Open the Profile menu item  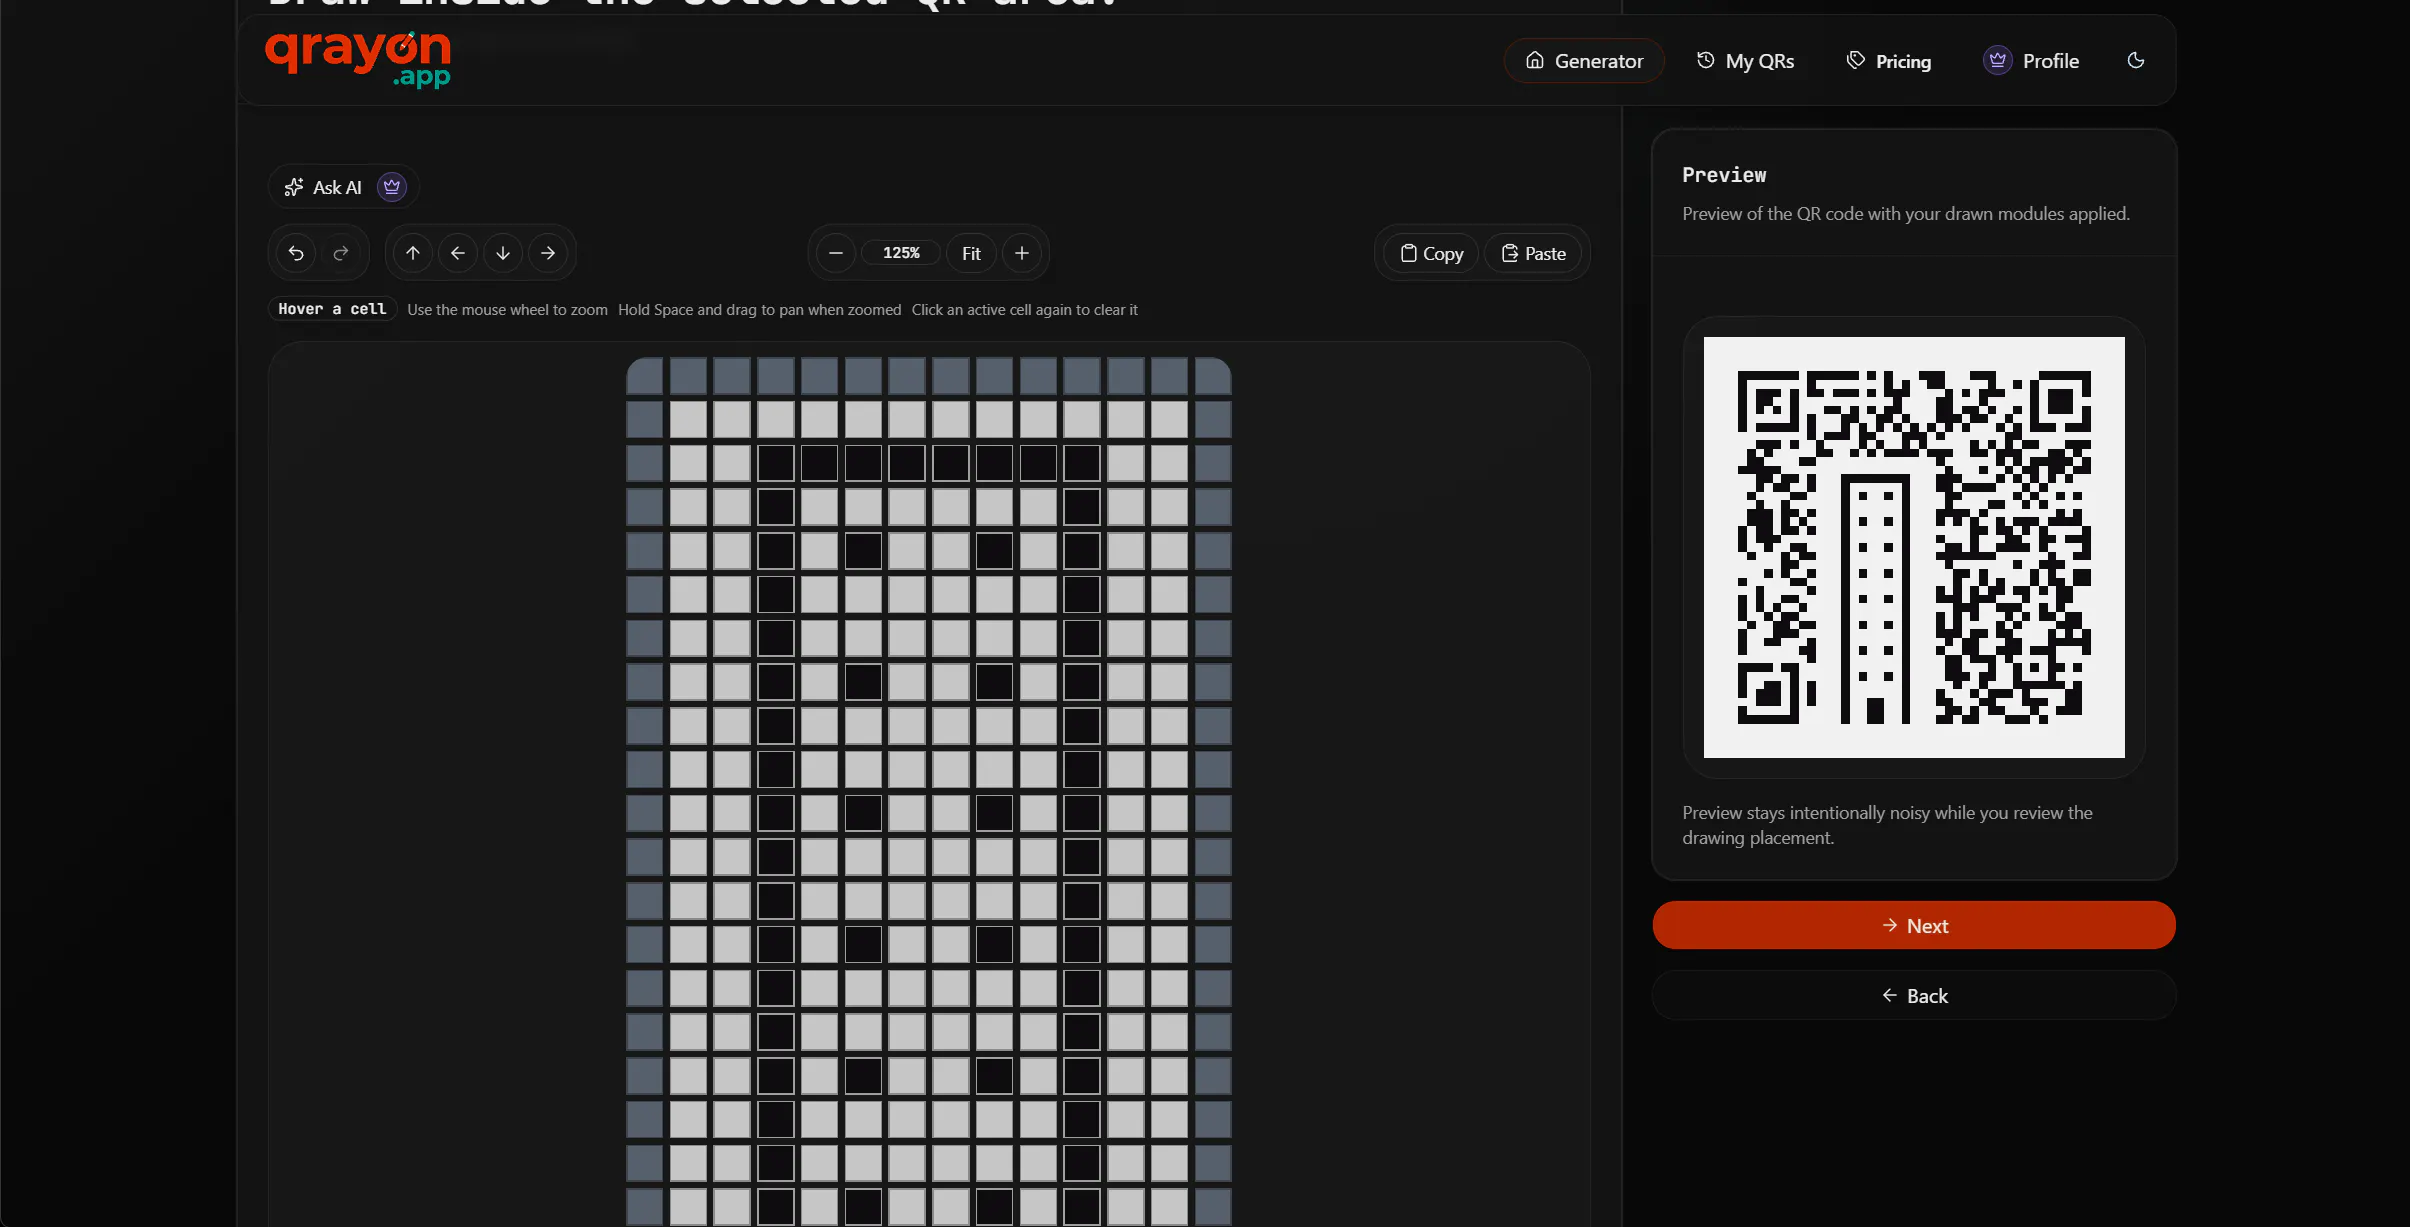2031,61
